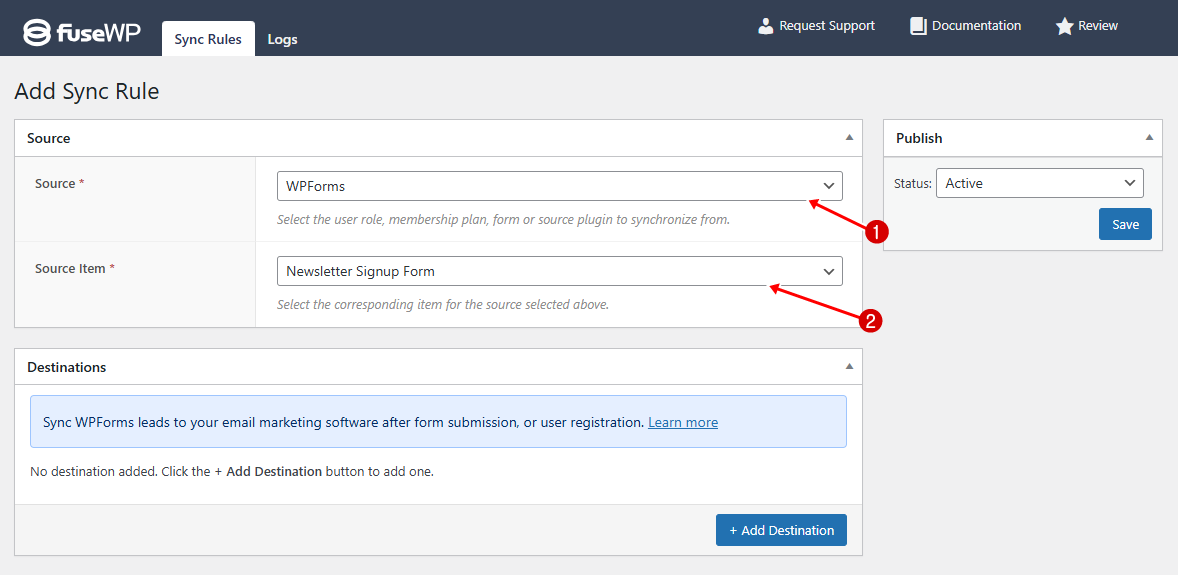Viewport: 1178px width, 575px height.
Task: Click the fuseWP logo
Action: point(82,32)
